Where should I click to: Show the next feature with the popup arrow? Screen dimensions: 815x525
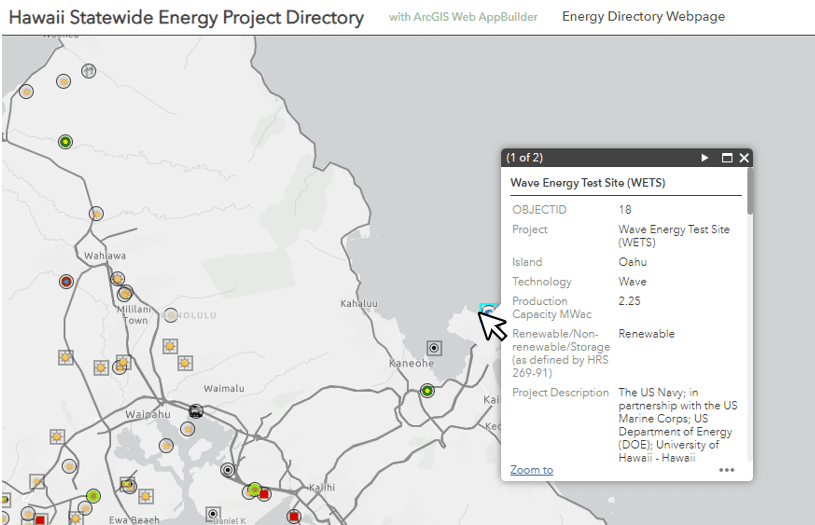[x=704, y=158]
